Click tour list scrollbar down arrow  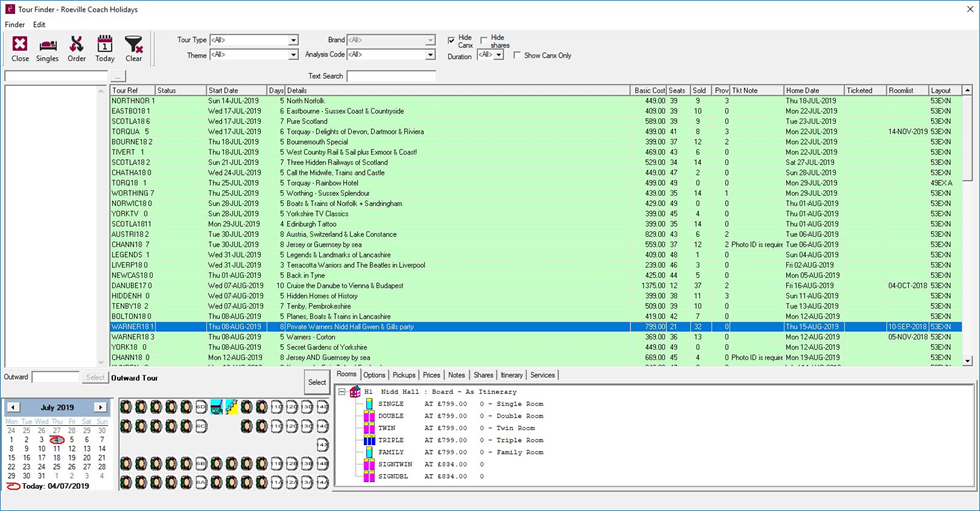click(x=968, y=361)
